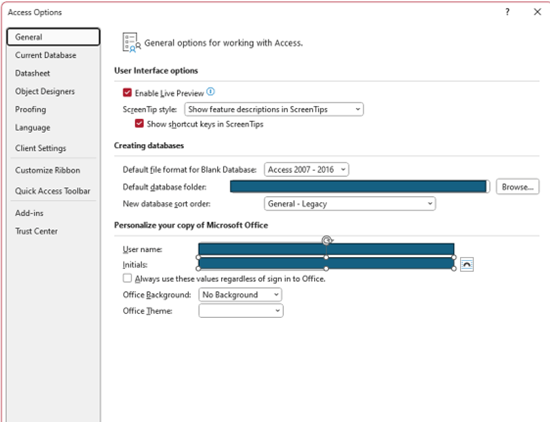Click the layout options icon beside Initials
The height and width of the screenshot is (422, 550).
pyautogui.click(x=467, y=264)
